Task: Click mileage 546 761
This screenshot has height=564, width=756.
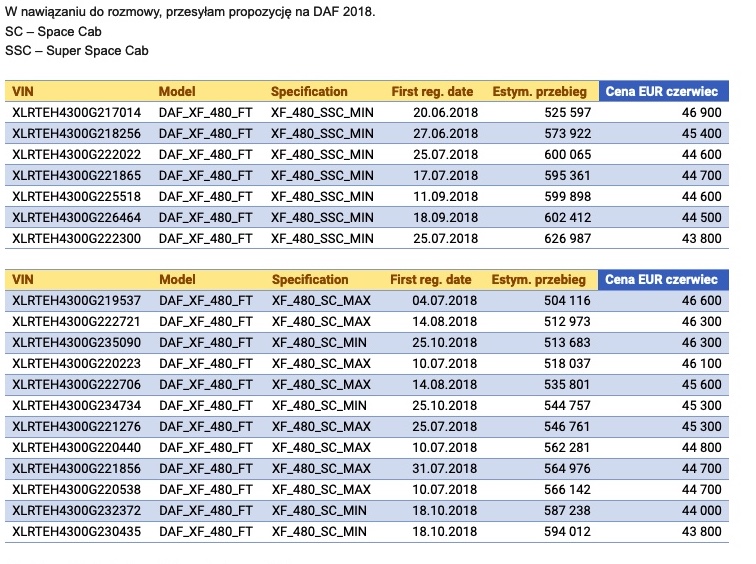Action: (x=567, y=427)
